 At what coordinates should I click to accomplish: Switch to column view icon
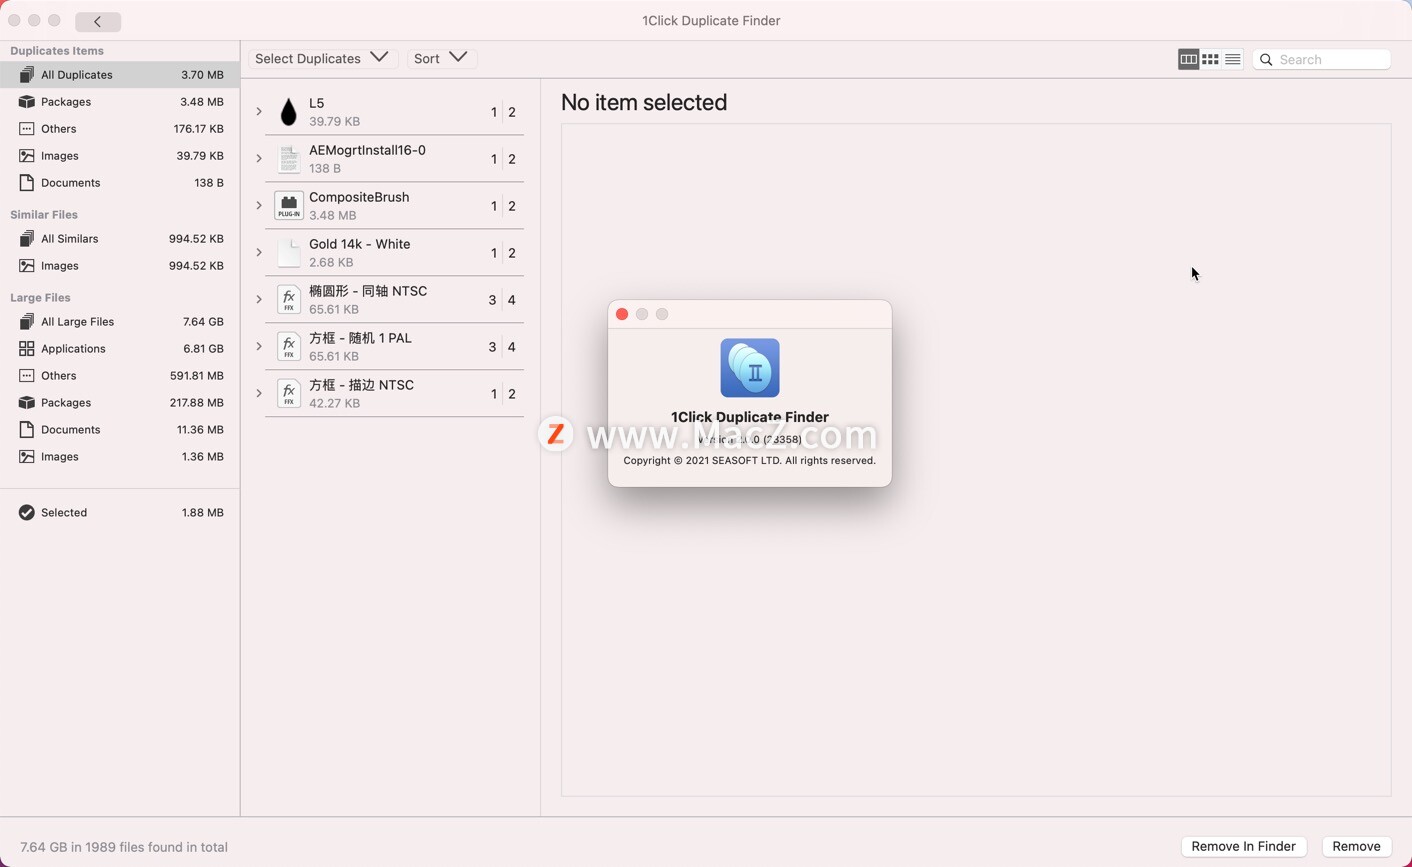[1188, 59]
